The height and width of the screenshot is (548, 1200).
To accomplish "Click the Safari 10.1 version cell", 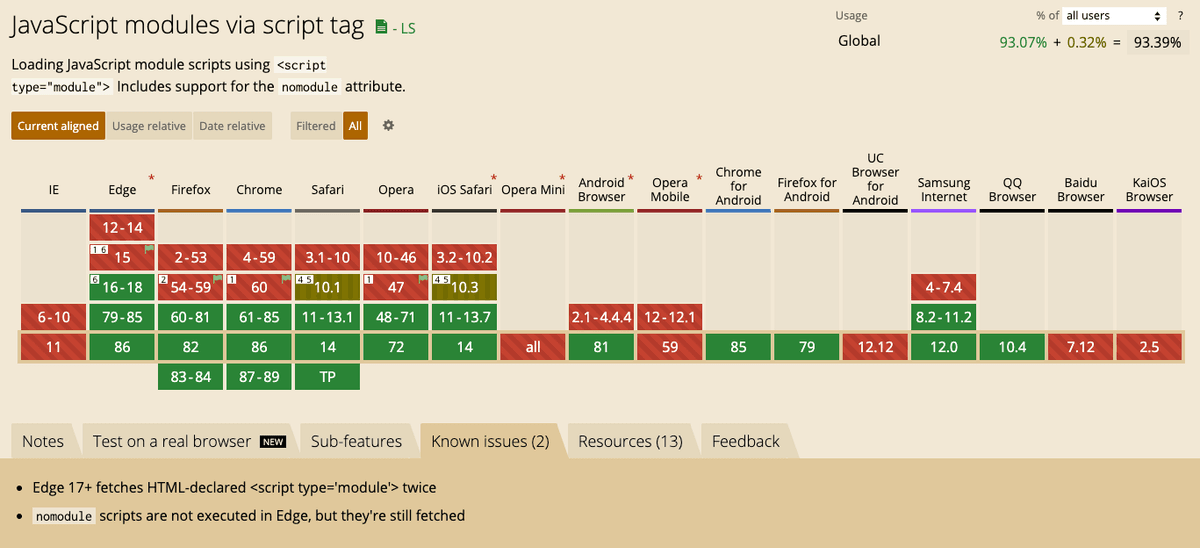I will (328, 287).
